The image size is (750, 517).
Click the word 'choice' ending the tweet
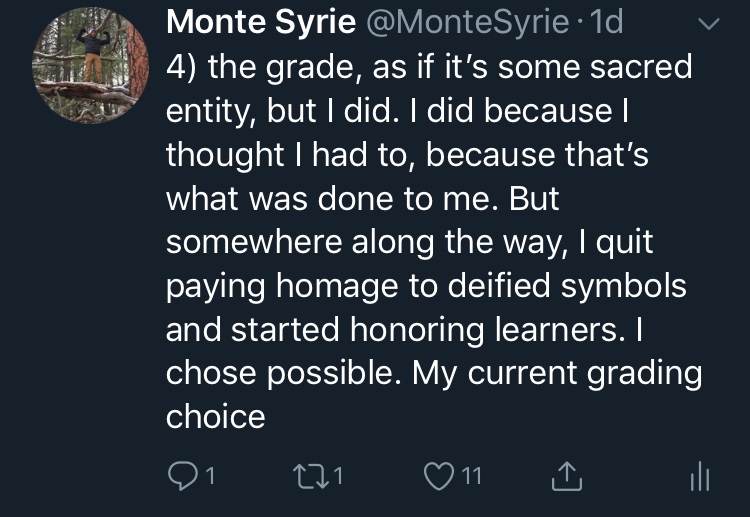215,415
